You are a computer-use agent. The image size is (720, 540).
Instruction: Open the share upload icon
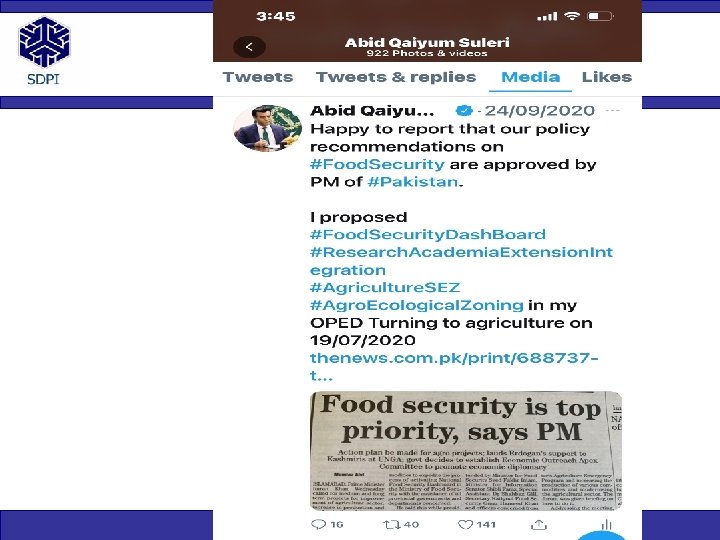coord(539,524)
